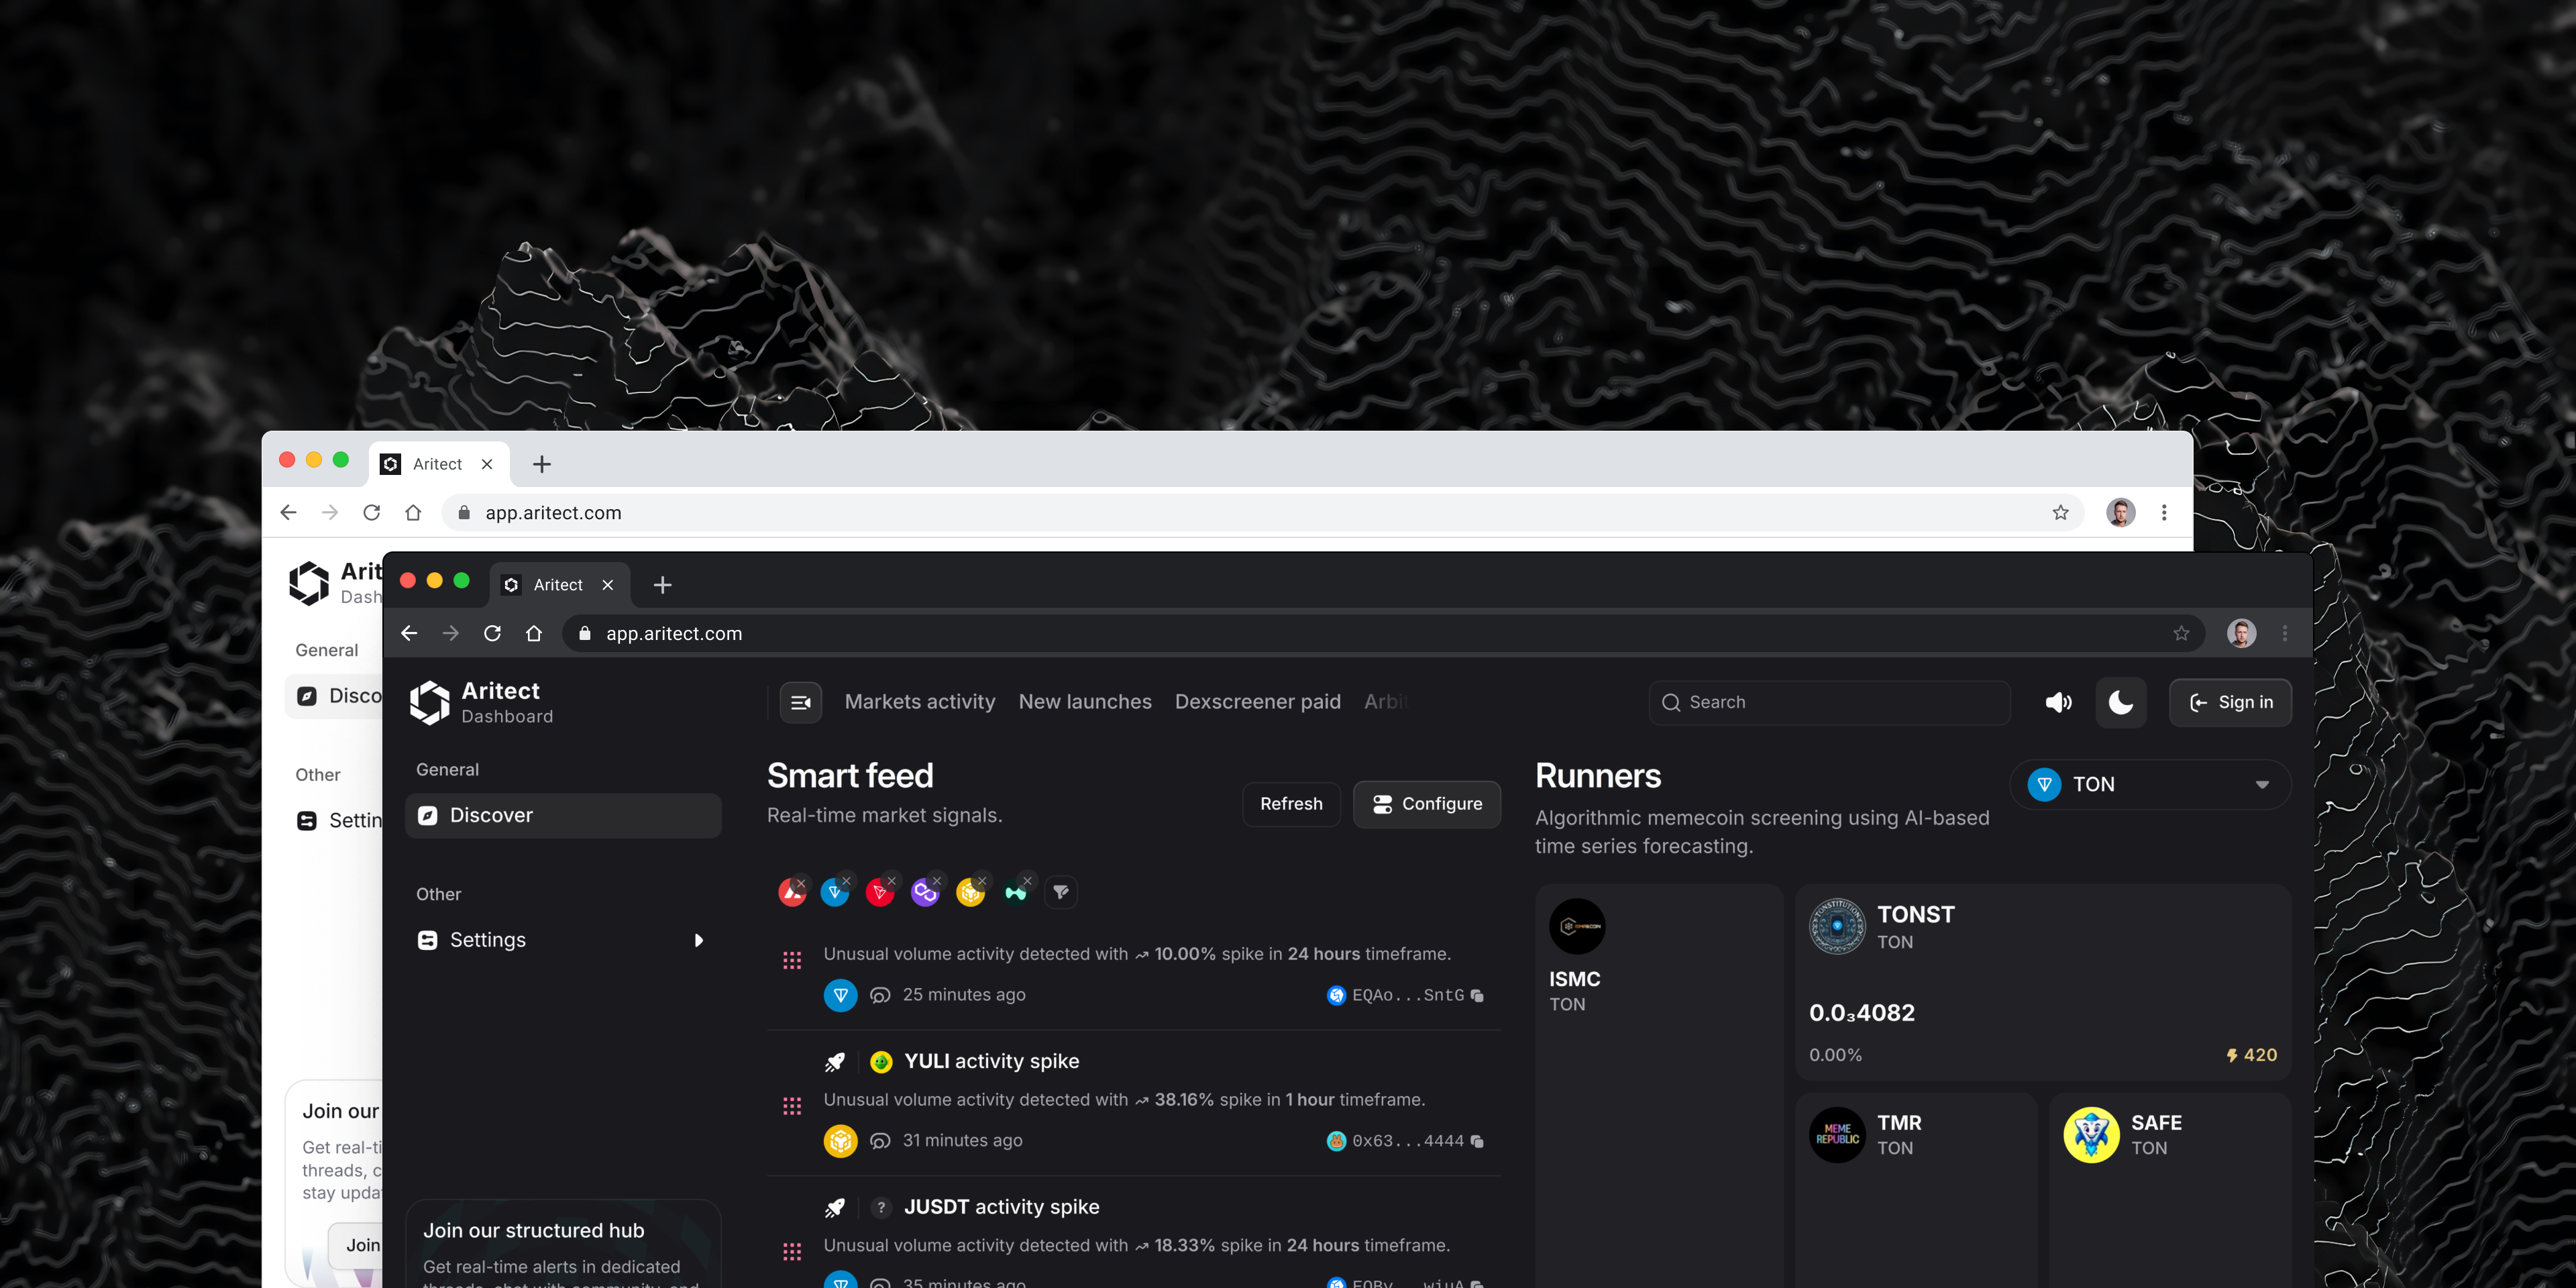
Task: Toggle the sidebar collapse icon
Action: pos(800,702)
